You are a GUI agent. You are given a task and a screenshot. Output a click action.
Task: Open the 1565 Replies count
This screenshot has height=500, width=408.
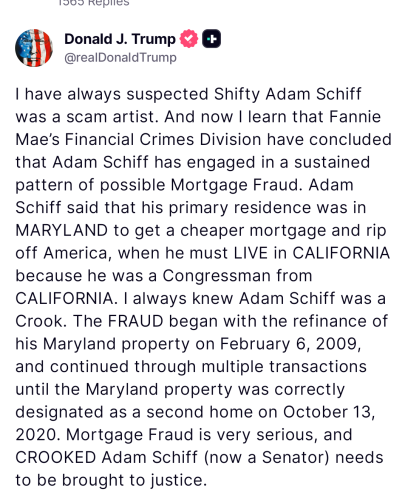94,3
